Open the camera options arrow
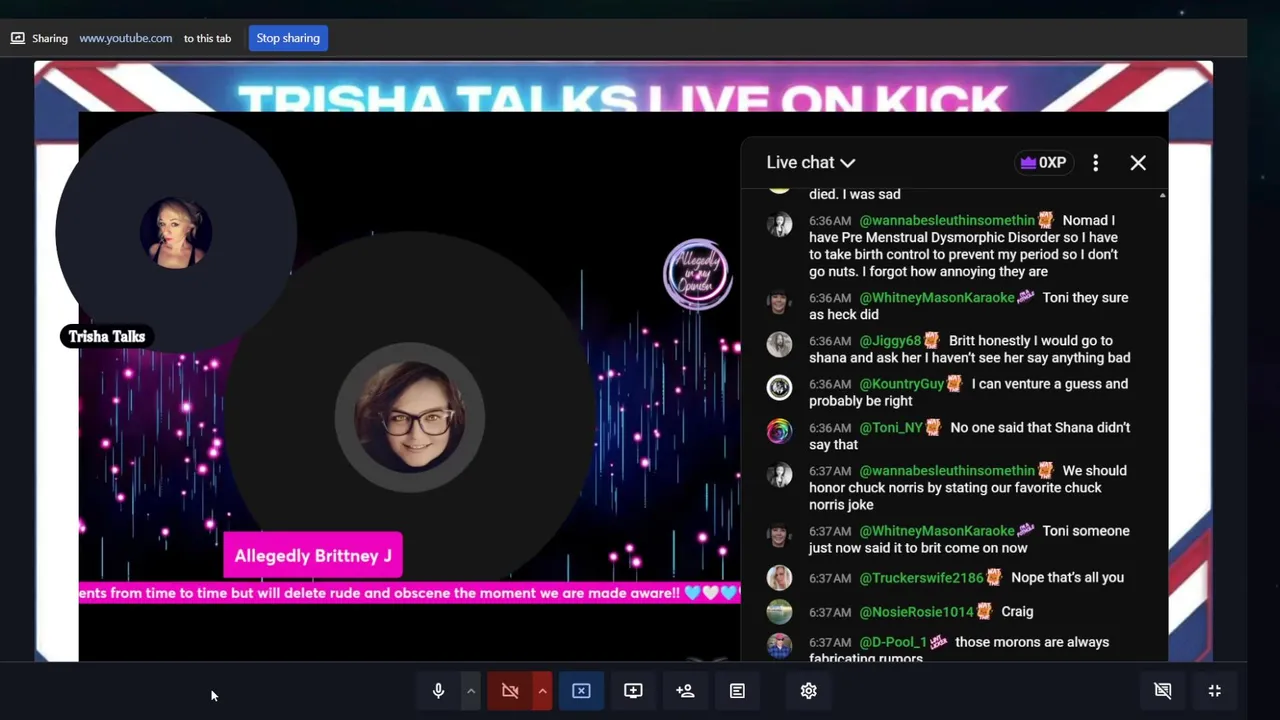Image resolution: width=1280 pixels, height=720 pixels. point(542,691)
